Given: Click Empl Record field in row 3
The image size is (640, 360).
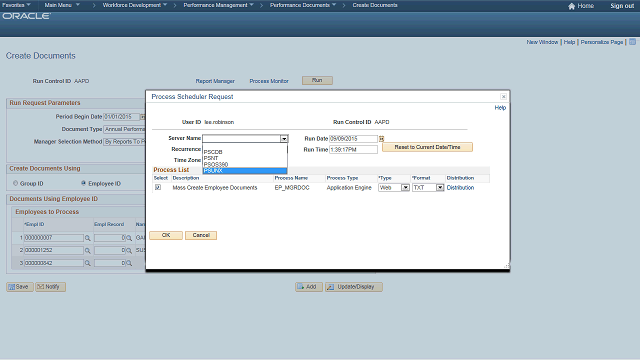Looking at the screenshot, I should [x=110, y=263].
